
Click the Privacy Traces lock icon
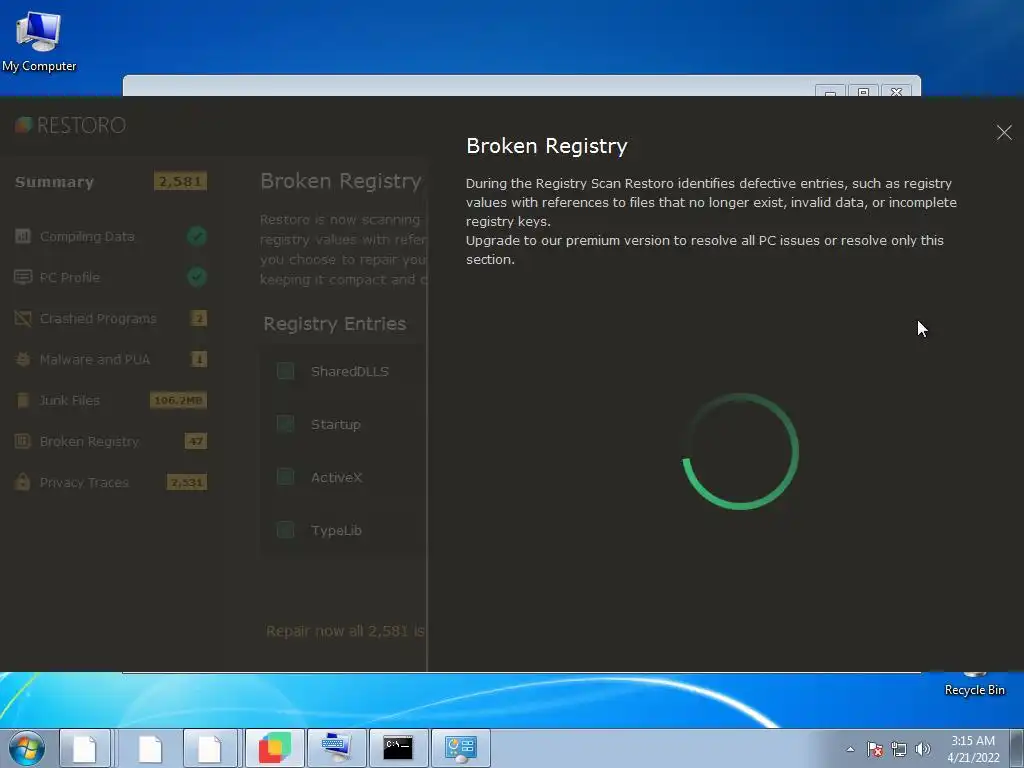[23, 482]
